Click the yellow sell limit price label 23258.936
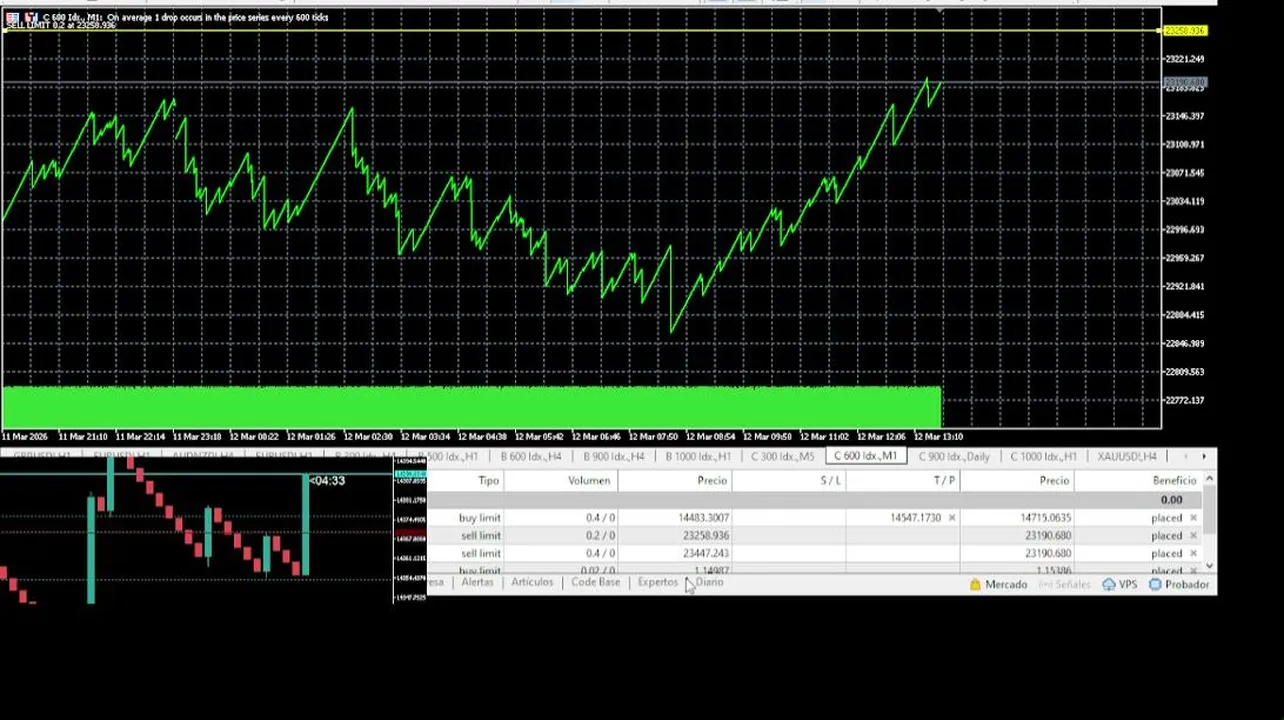This screenshot has width=1284, height=720. pos(1186,31)
